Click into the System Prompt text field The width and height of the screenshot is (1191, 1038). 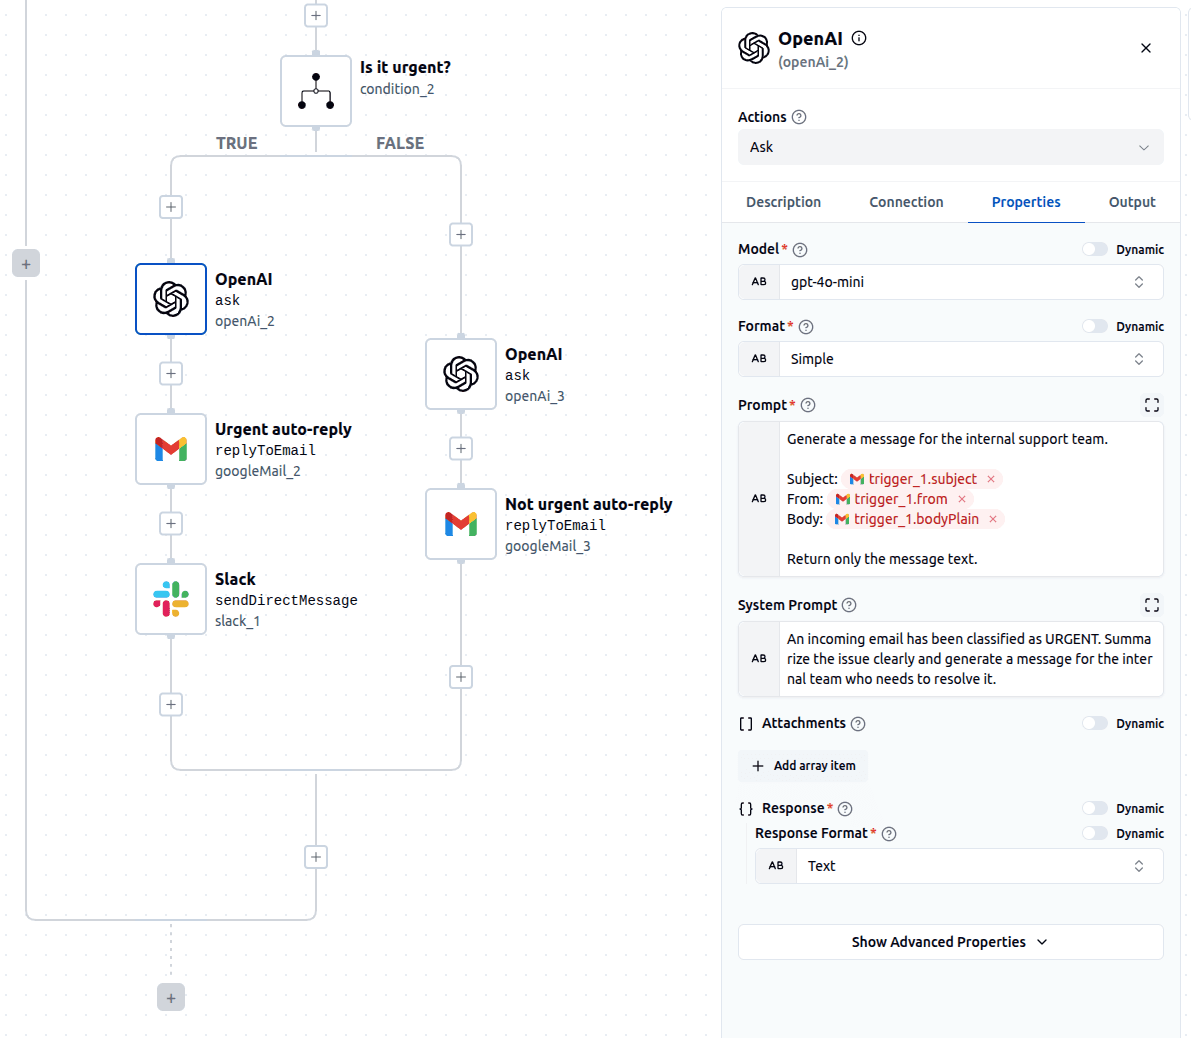pos(969,659)
